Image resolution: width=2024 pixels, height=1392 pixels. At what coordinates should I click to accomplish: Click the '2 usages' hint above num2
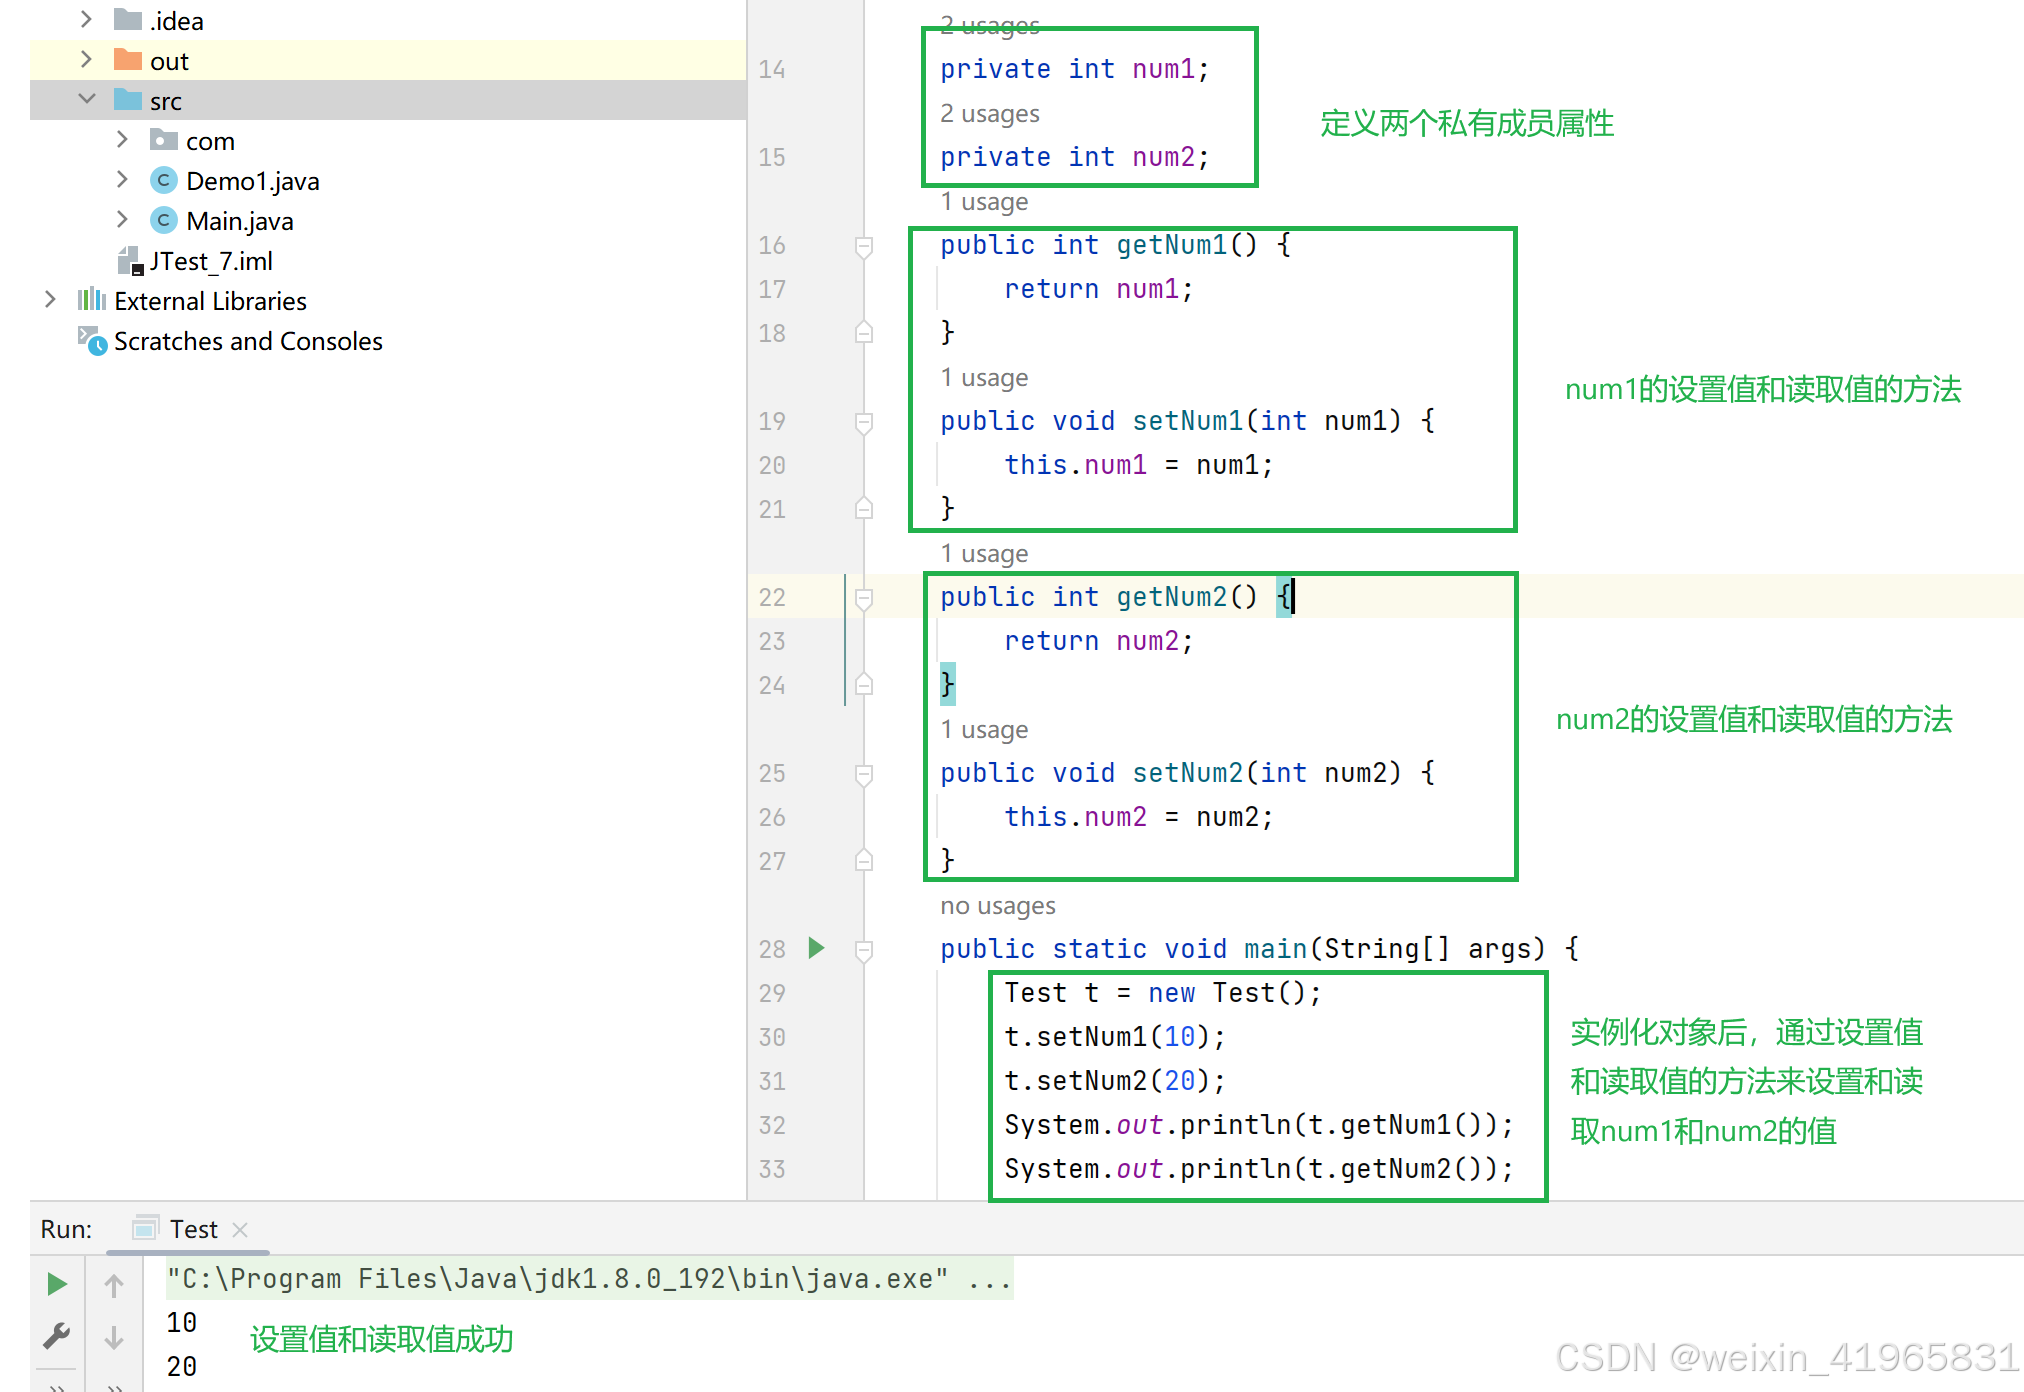pyautogui.click(x=989, y=114)
